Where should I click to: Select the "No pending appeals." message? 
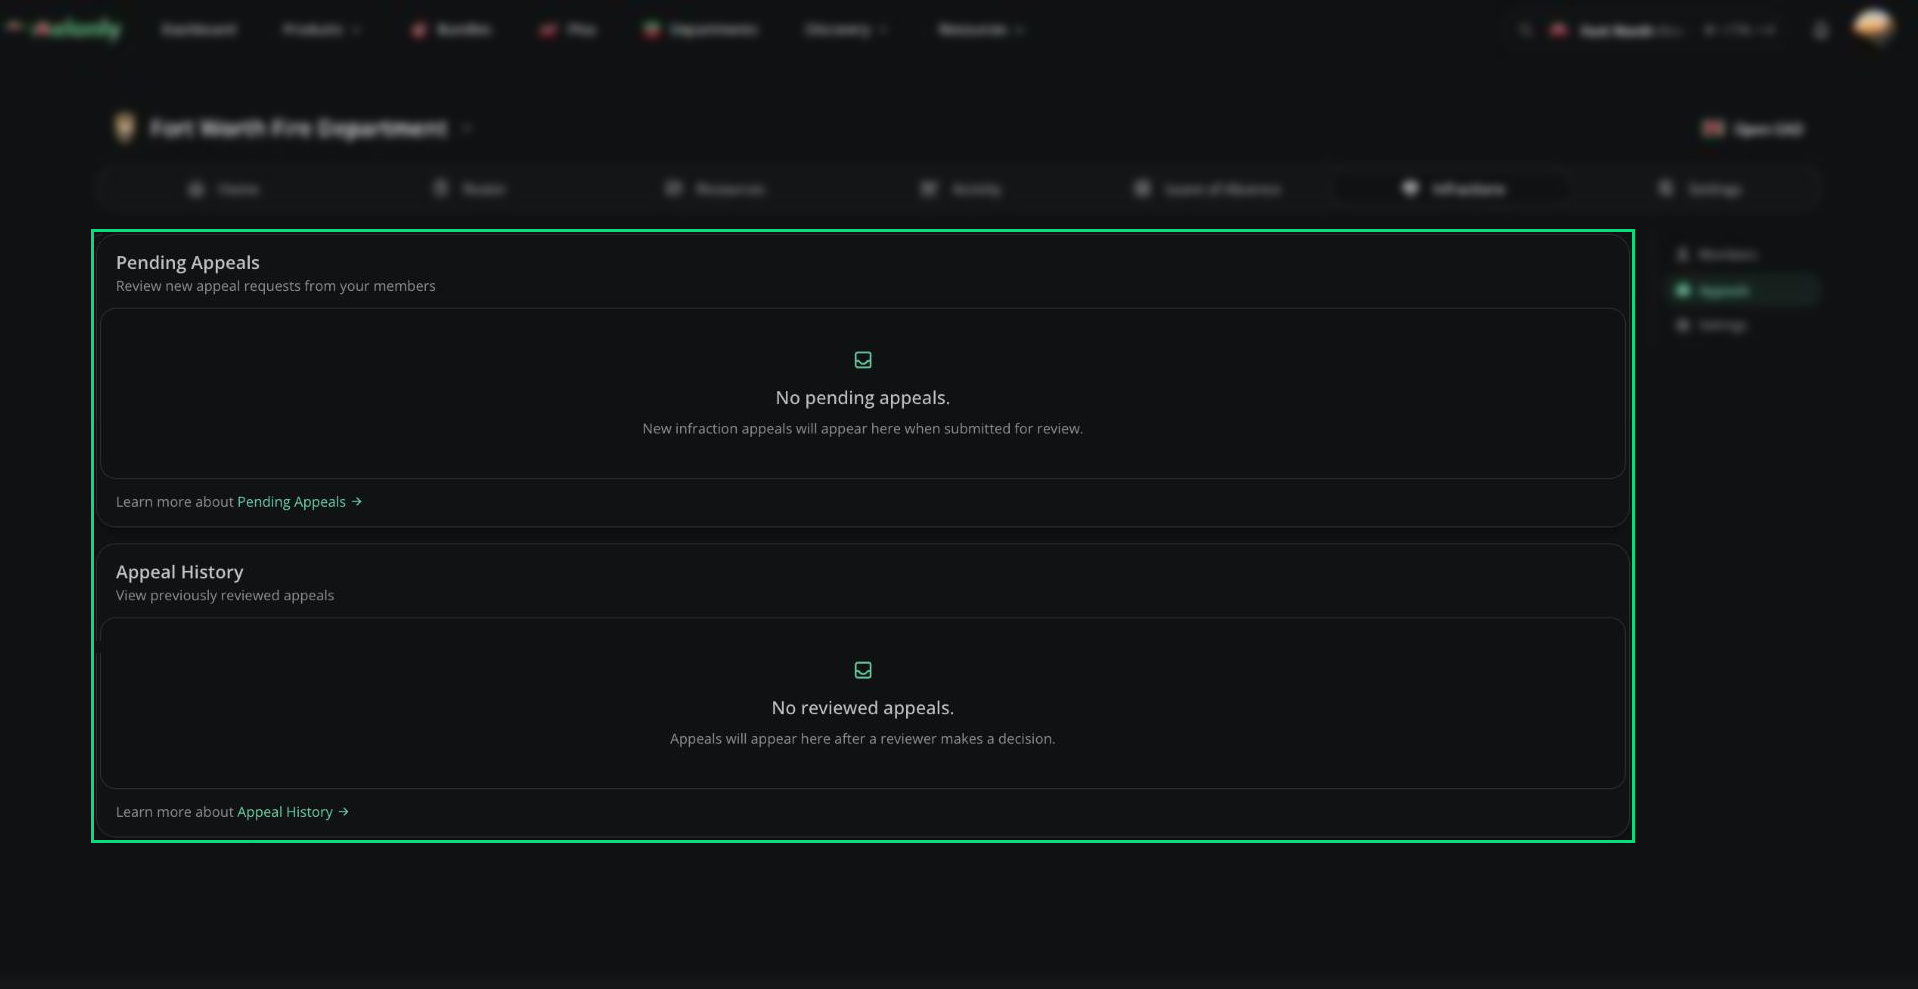coord(863,398)
